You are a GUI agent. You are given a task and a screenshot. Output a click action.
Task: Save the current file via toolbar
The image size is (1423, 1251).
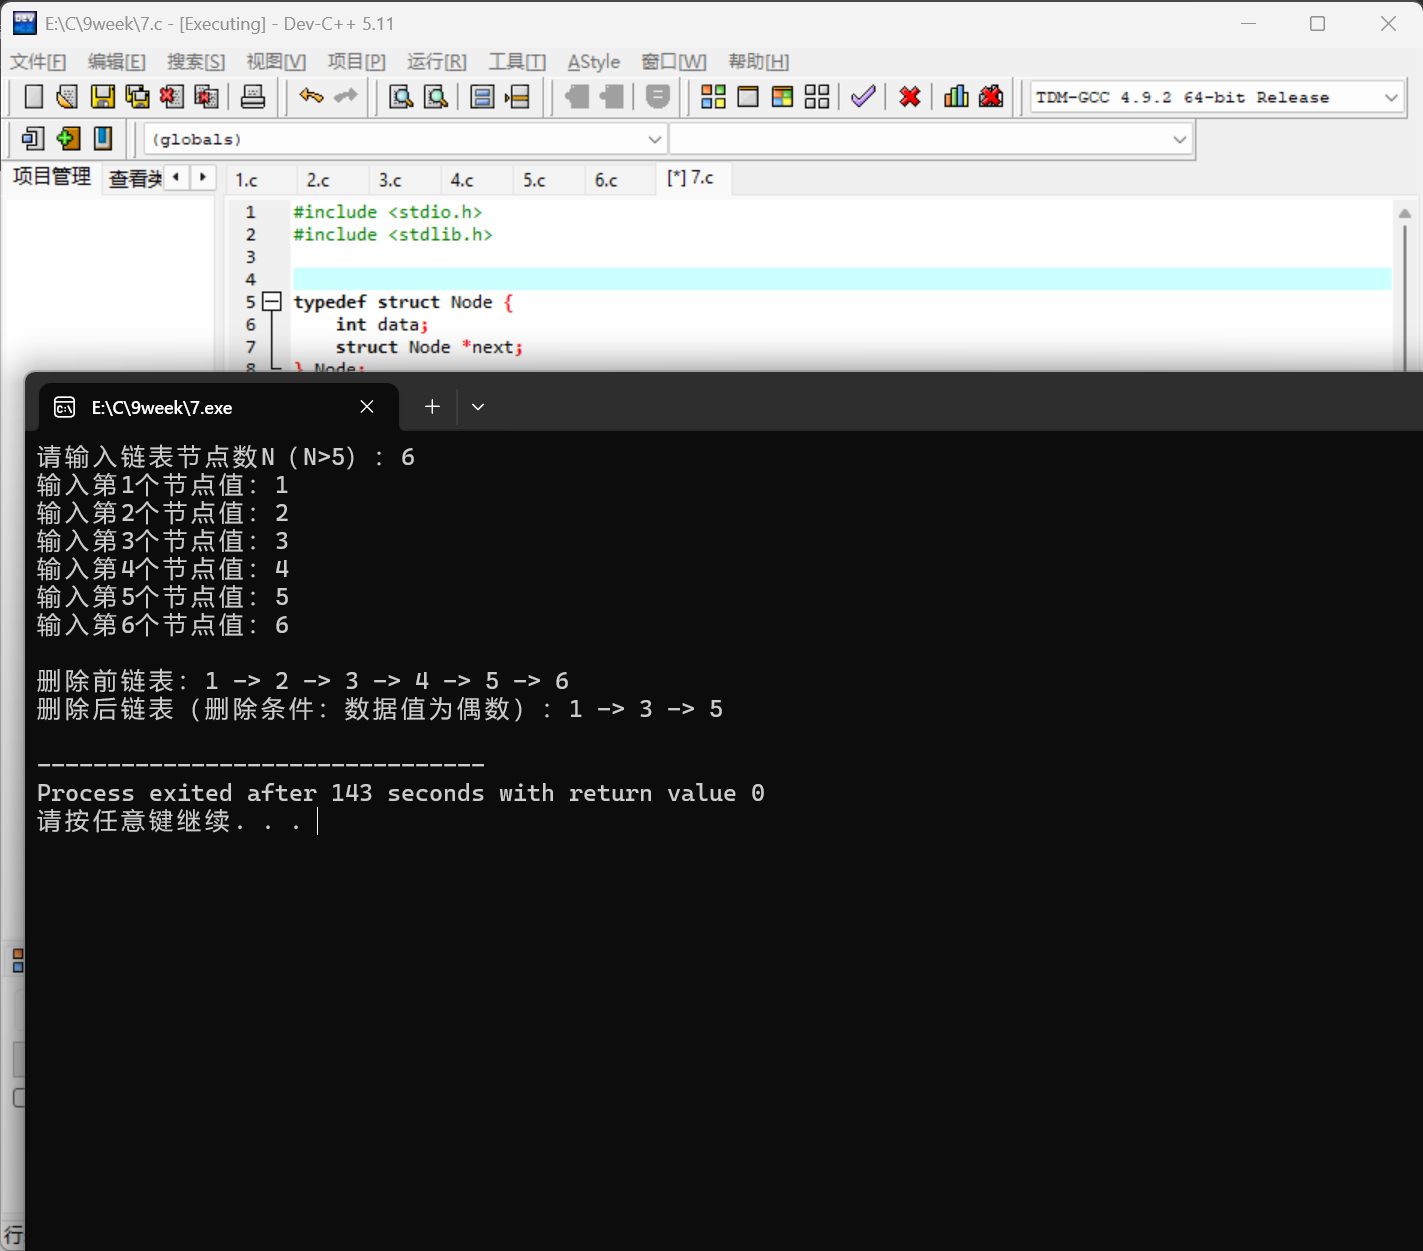point(102,97)
